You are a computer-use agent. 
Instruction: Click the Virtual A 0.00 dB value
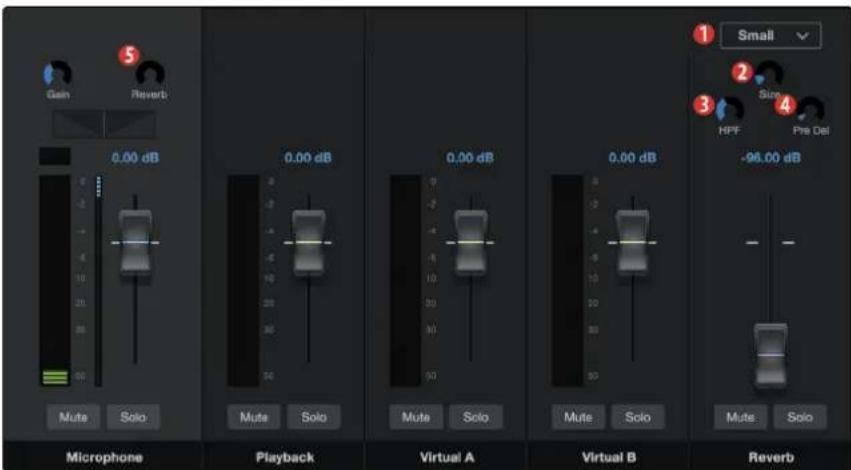[470, 158]
